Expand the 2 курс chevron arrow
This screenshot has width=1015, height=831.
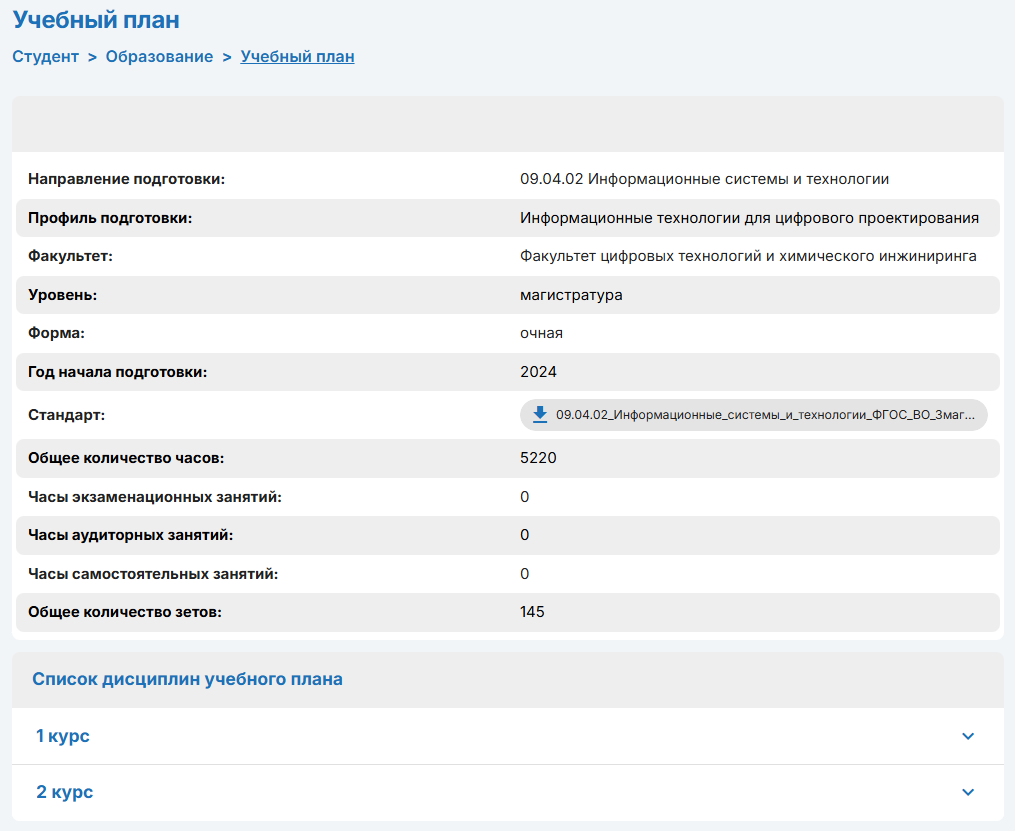[967, 792]
